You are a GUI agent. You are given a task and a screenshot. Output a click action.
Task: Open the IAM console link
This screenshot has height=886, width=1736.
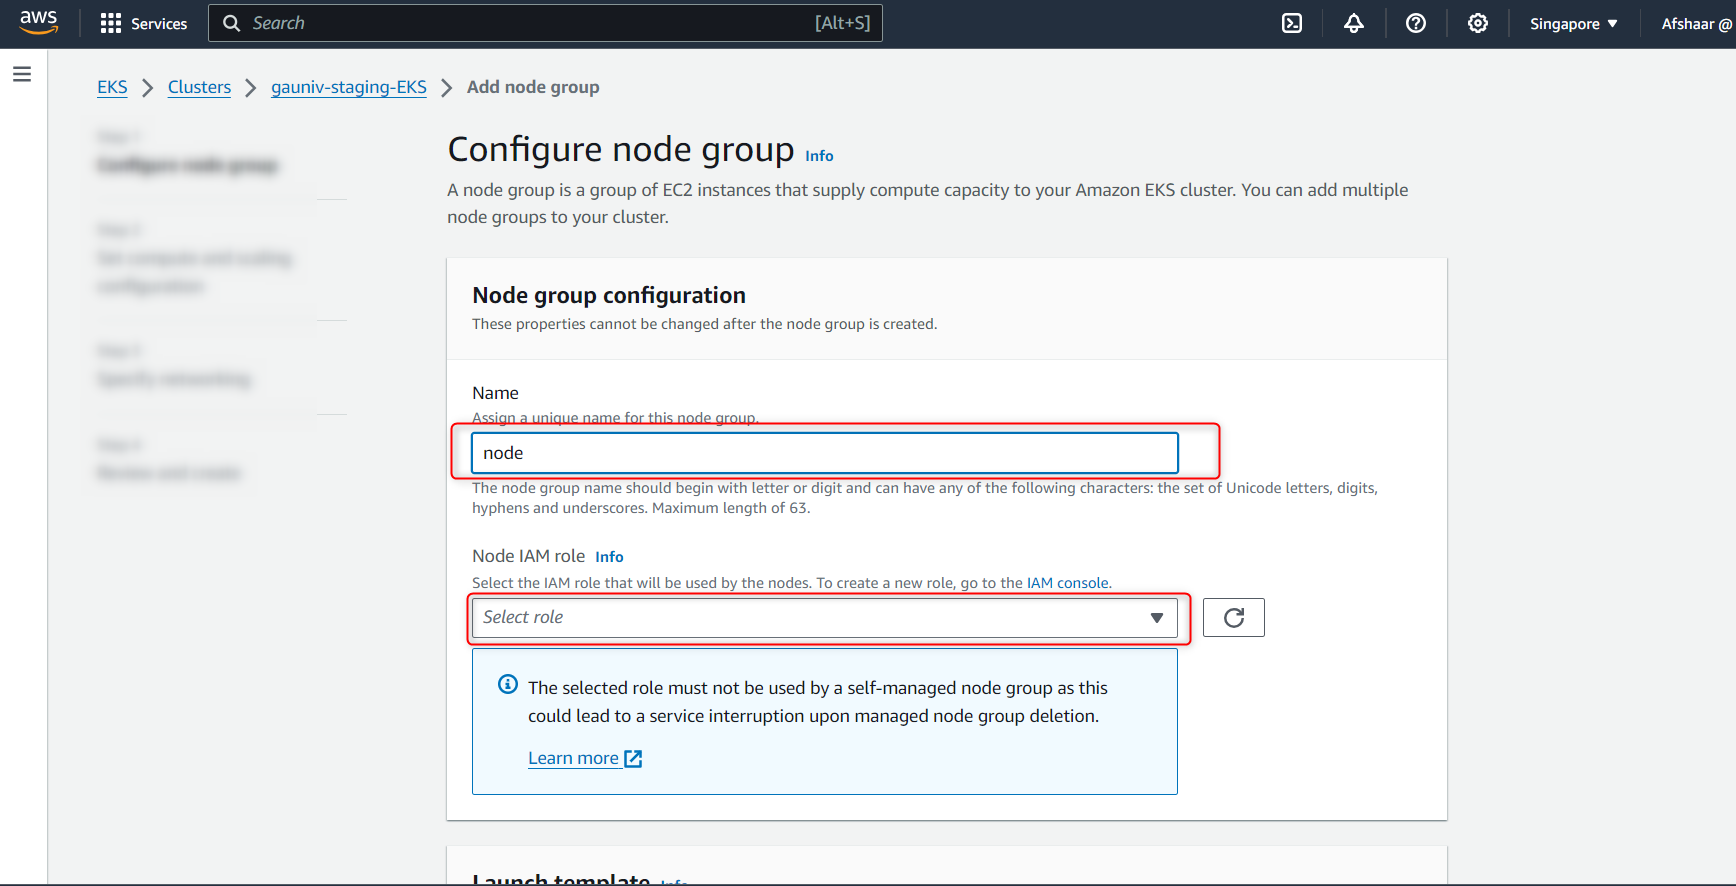pyautogui.click(x=1067, y=583)
